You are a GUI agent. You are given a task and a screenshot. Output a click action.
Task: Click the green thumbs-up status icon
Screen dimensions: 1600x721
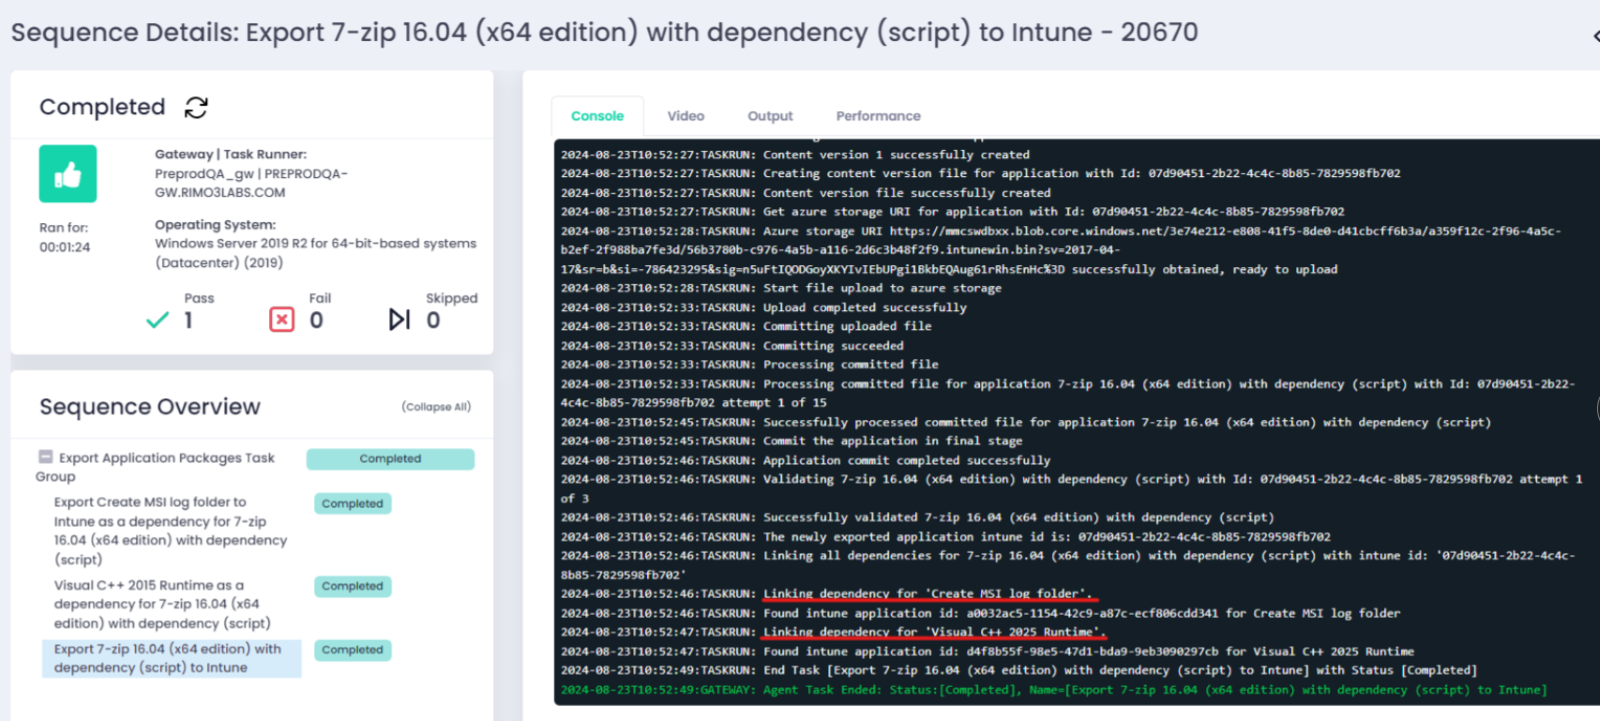[68, 174]
